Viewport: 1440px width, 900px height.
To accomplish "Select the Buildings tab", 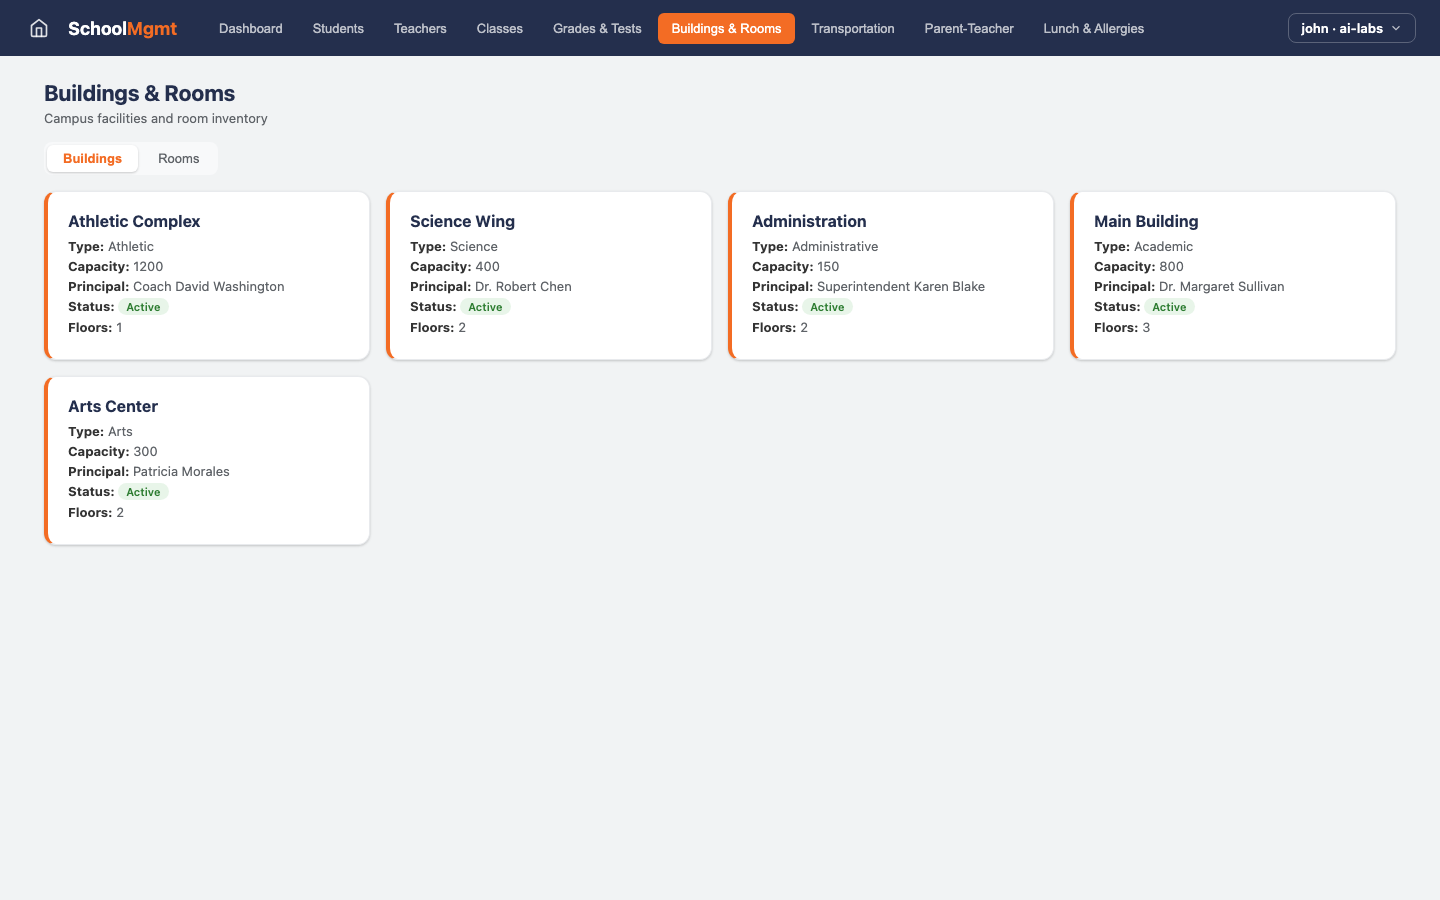I will [92, 158].
